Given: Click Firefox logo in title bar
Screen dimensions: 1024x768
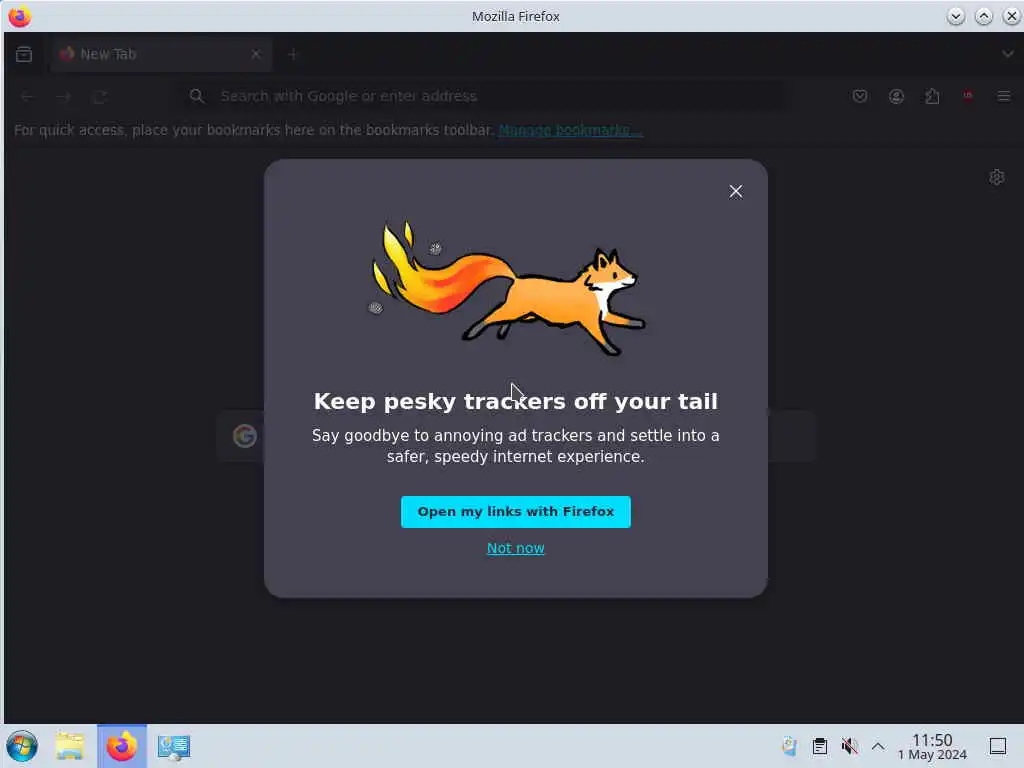Looking at the screenshot, I should tap(20, 16).
